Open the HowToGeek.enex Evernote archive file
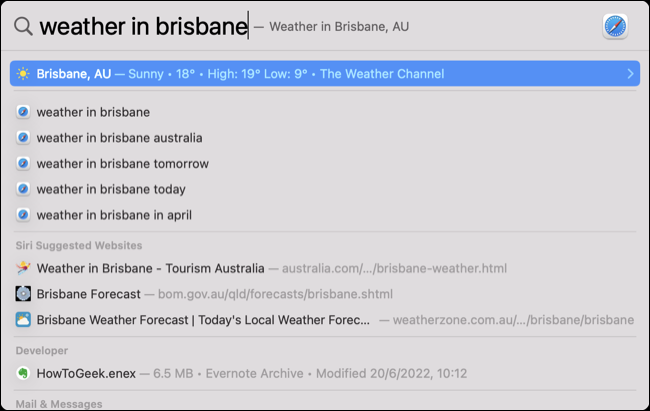650x411 pixels. 85,373
